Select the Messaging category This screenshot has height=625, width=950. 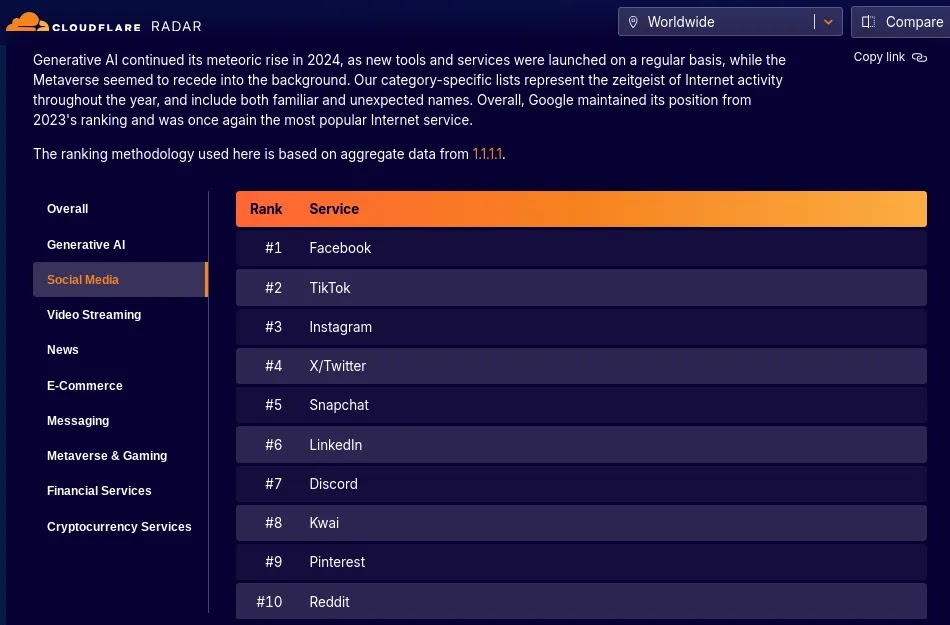(78, 421)
